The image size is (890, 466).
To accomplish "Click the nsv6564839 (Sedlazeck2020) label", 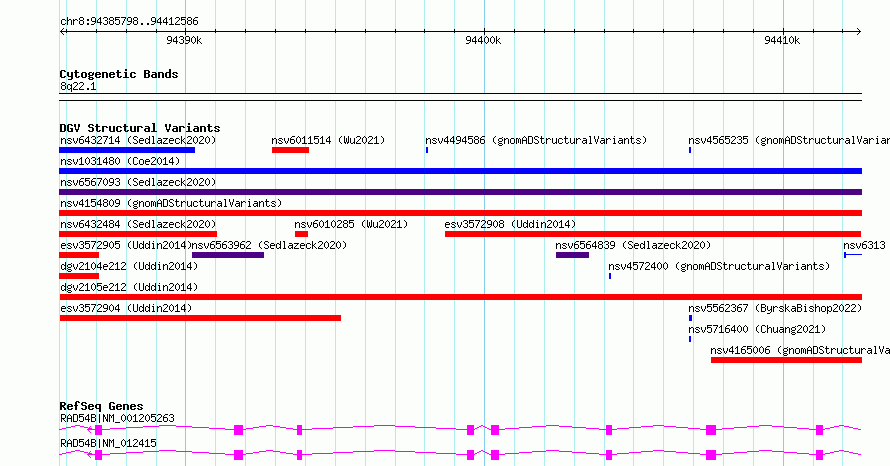I will pos(633,245).
